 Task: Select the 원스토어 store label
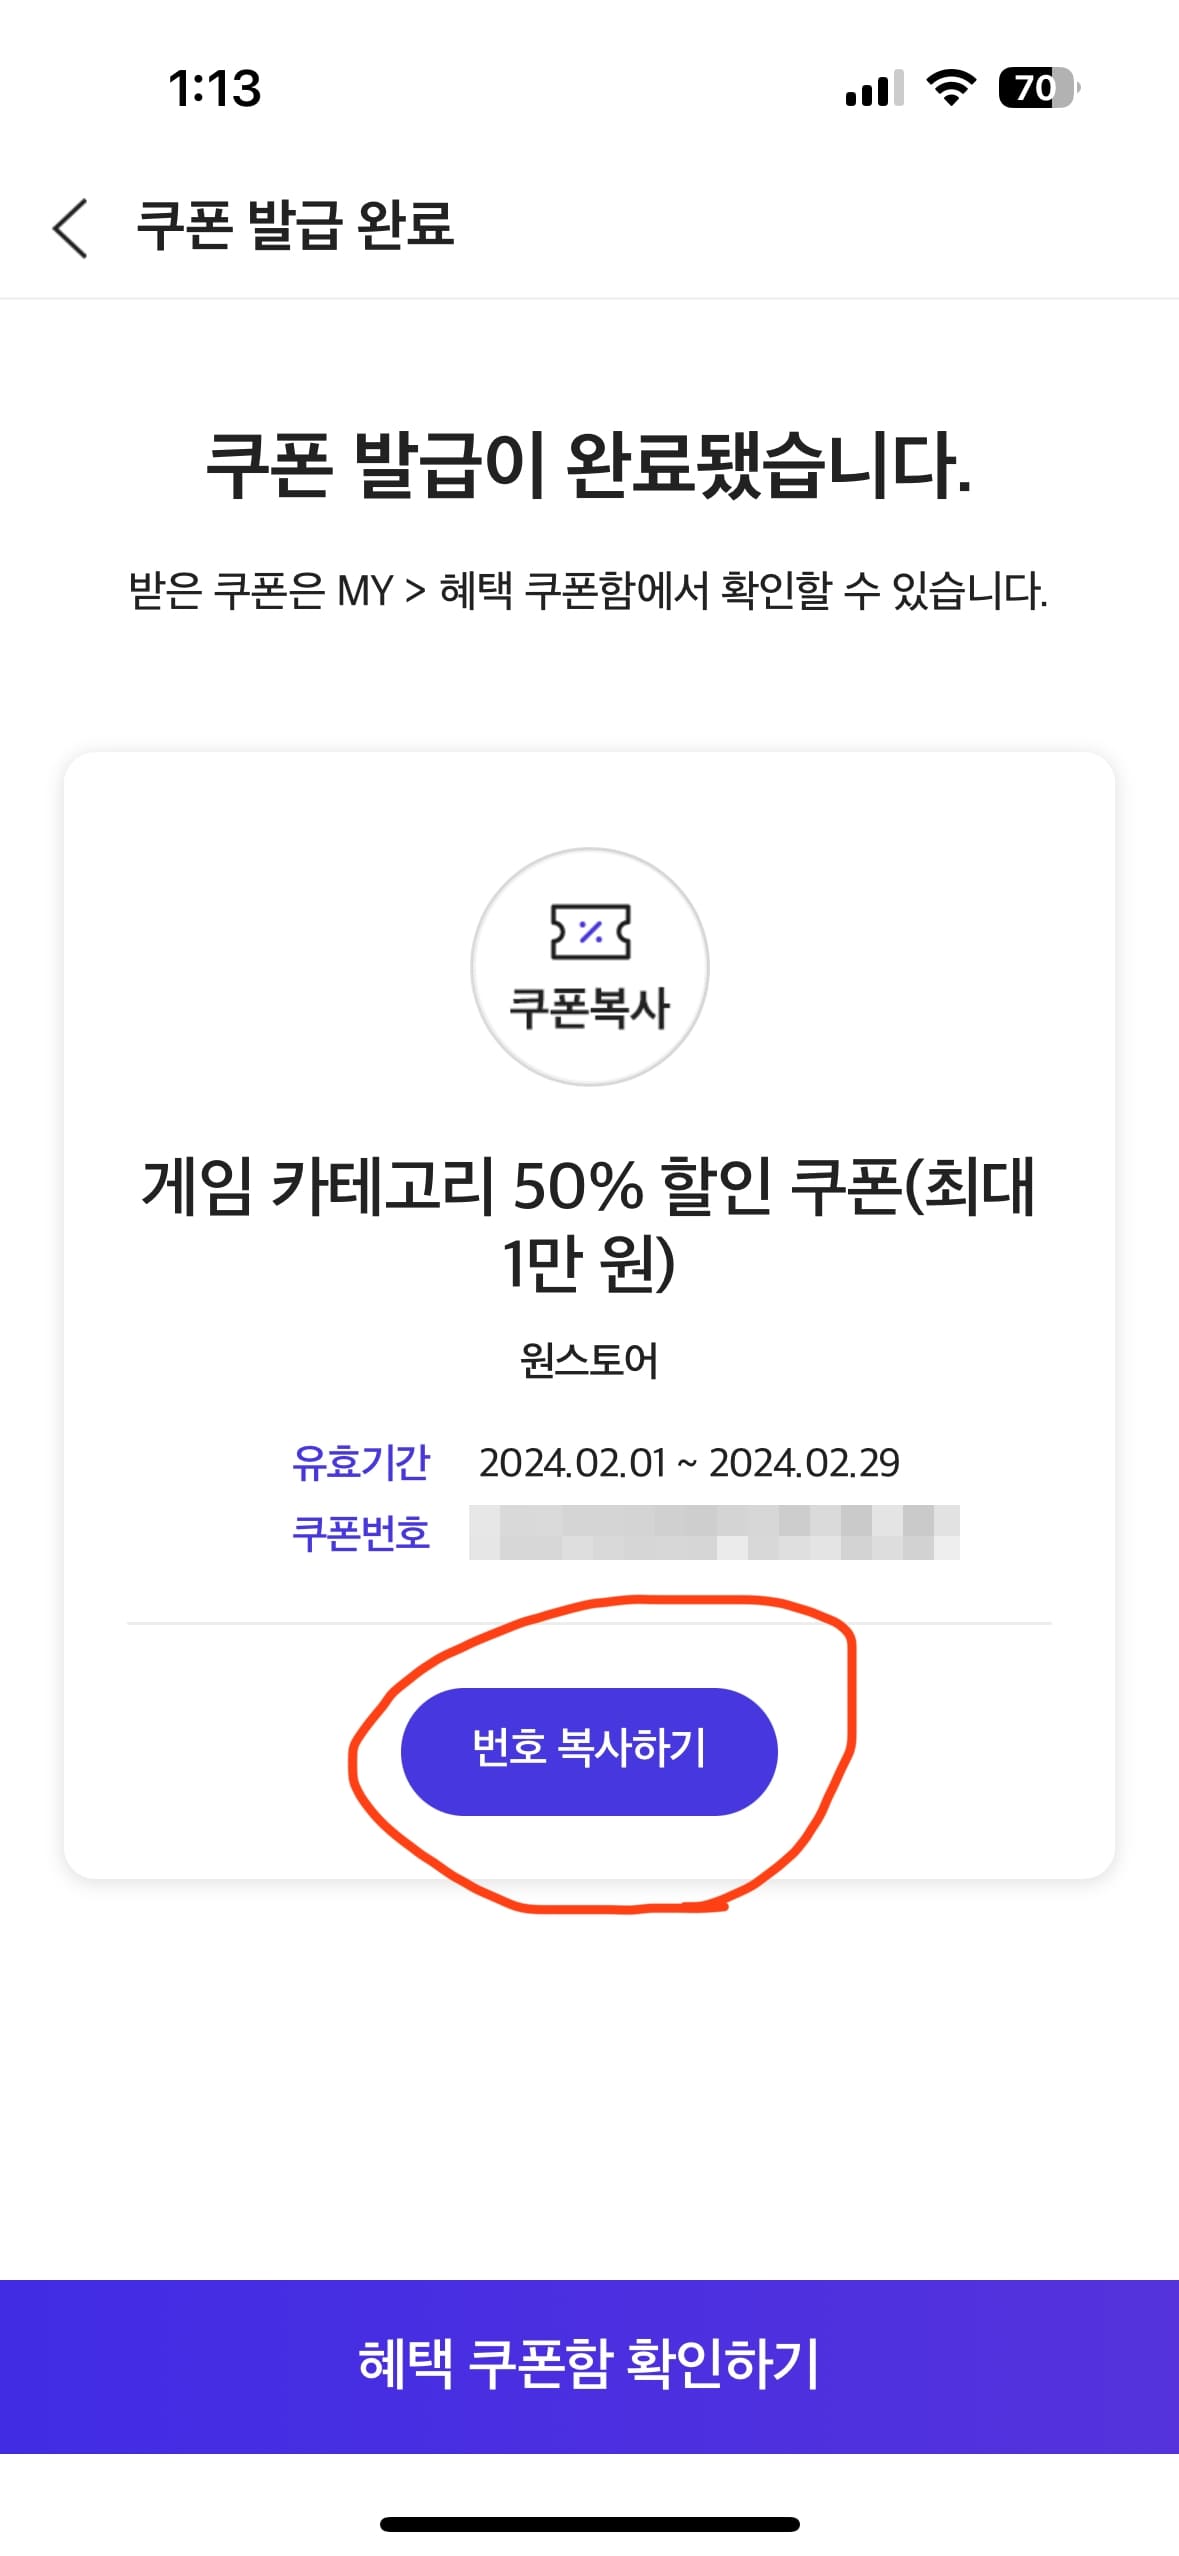[590, 1358]
